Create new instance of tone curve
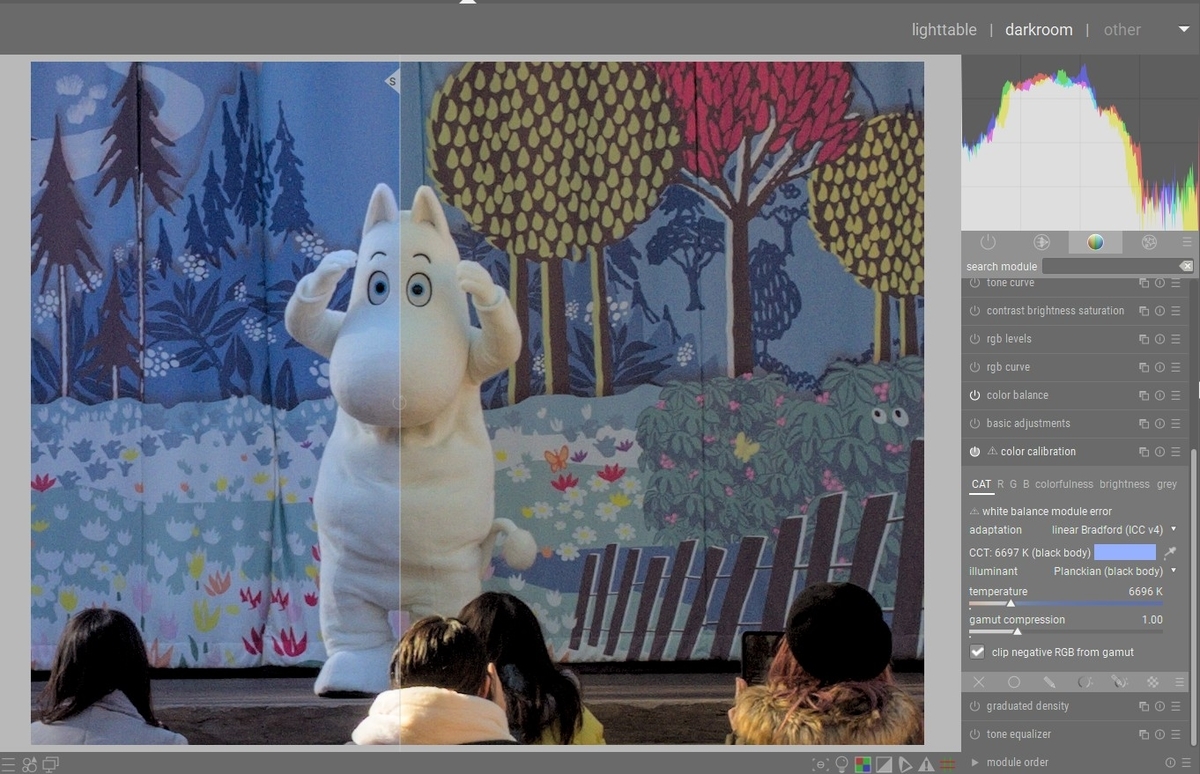The image size is (1200, 774). [1144, 283]
